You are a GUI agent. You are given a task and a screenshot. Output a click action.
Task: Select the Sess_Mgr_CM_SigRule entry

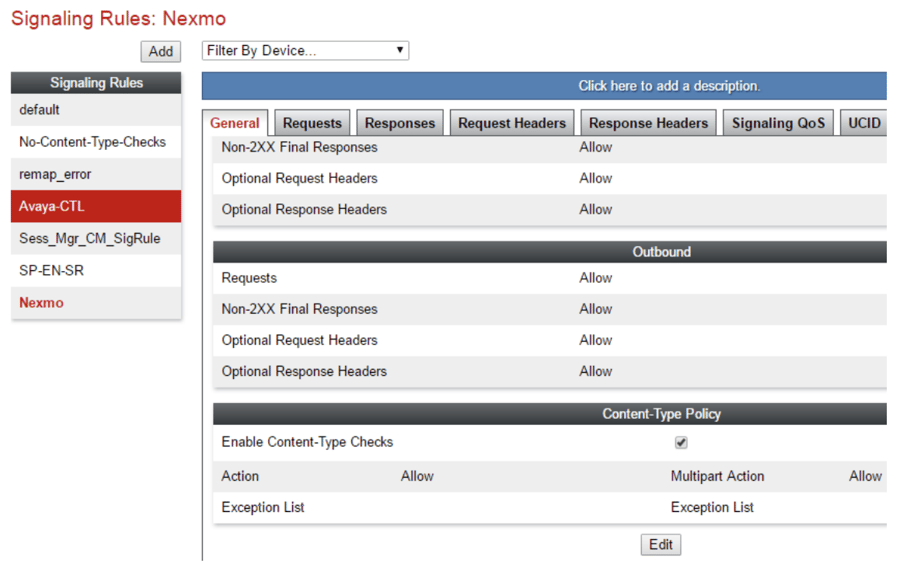pos(96,238)
